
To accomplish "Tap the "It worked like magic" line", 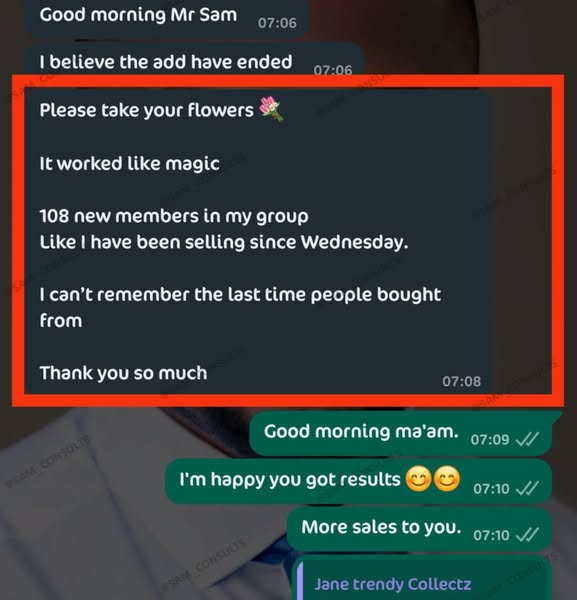I will (130, 164).
